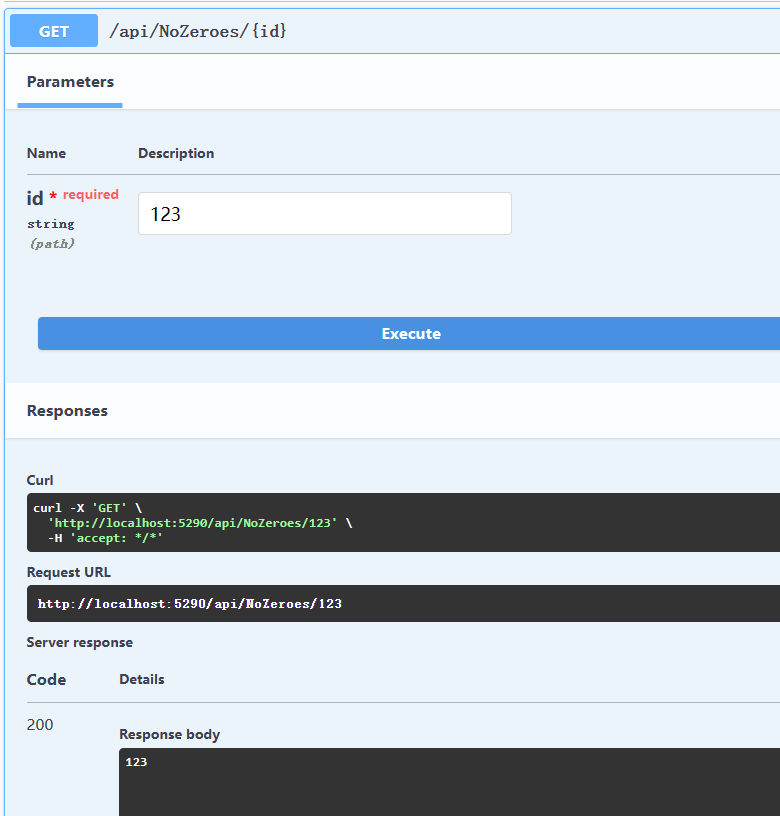
Task: Click the id parameter name label
Action: coord(35,198)
